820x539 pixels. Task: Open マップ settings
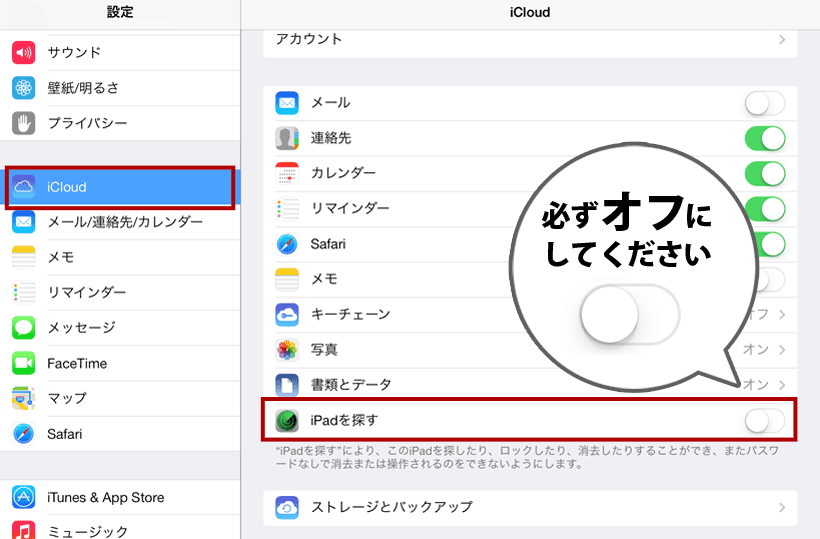(120, 398)
